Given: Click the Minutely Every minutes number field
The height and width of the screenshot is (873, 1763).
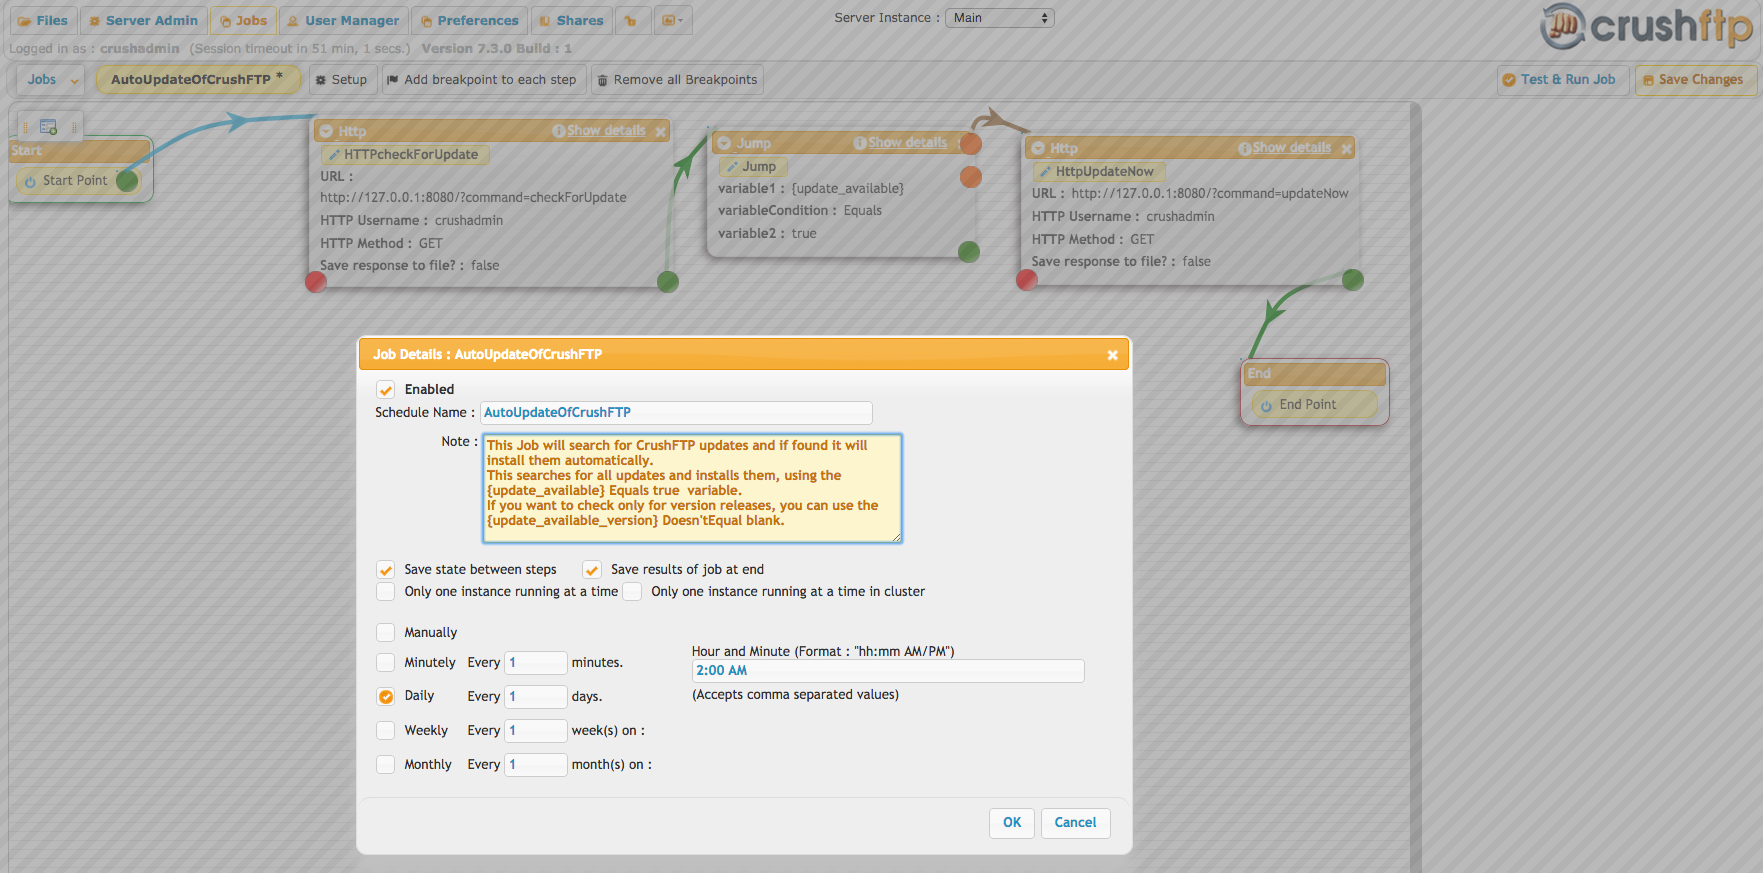Looking at the screenshot, I should point(536,663).
